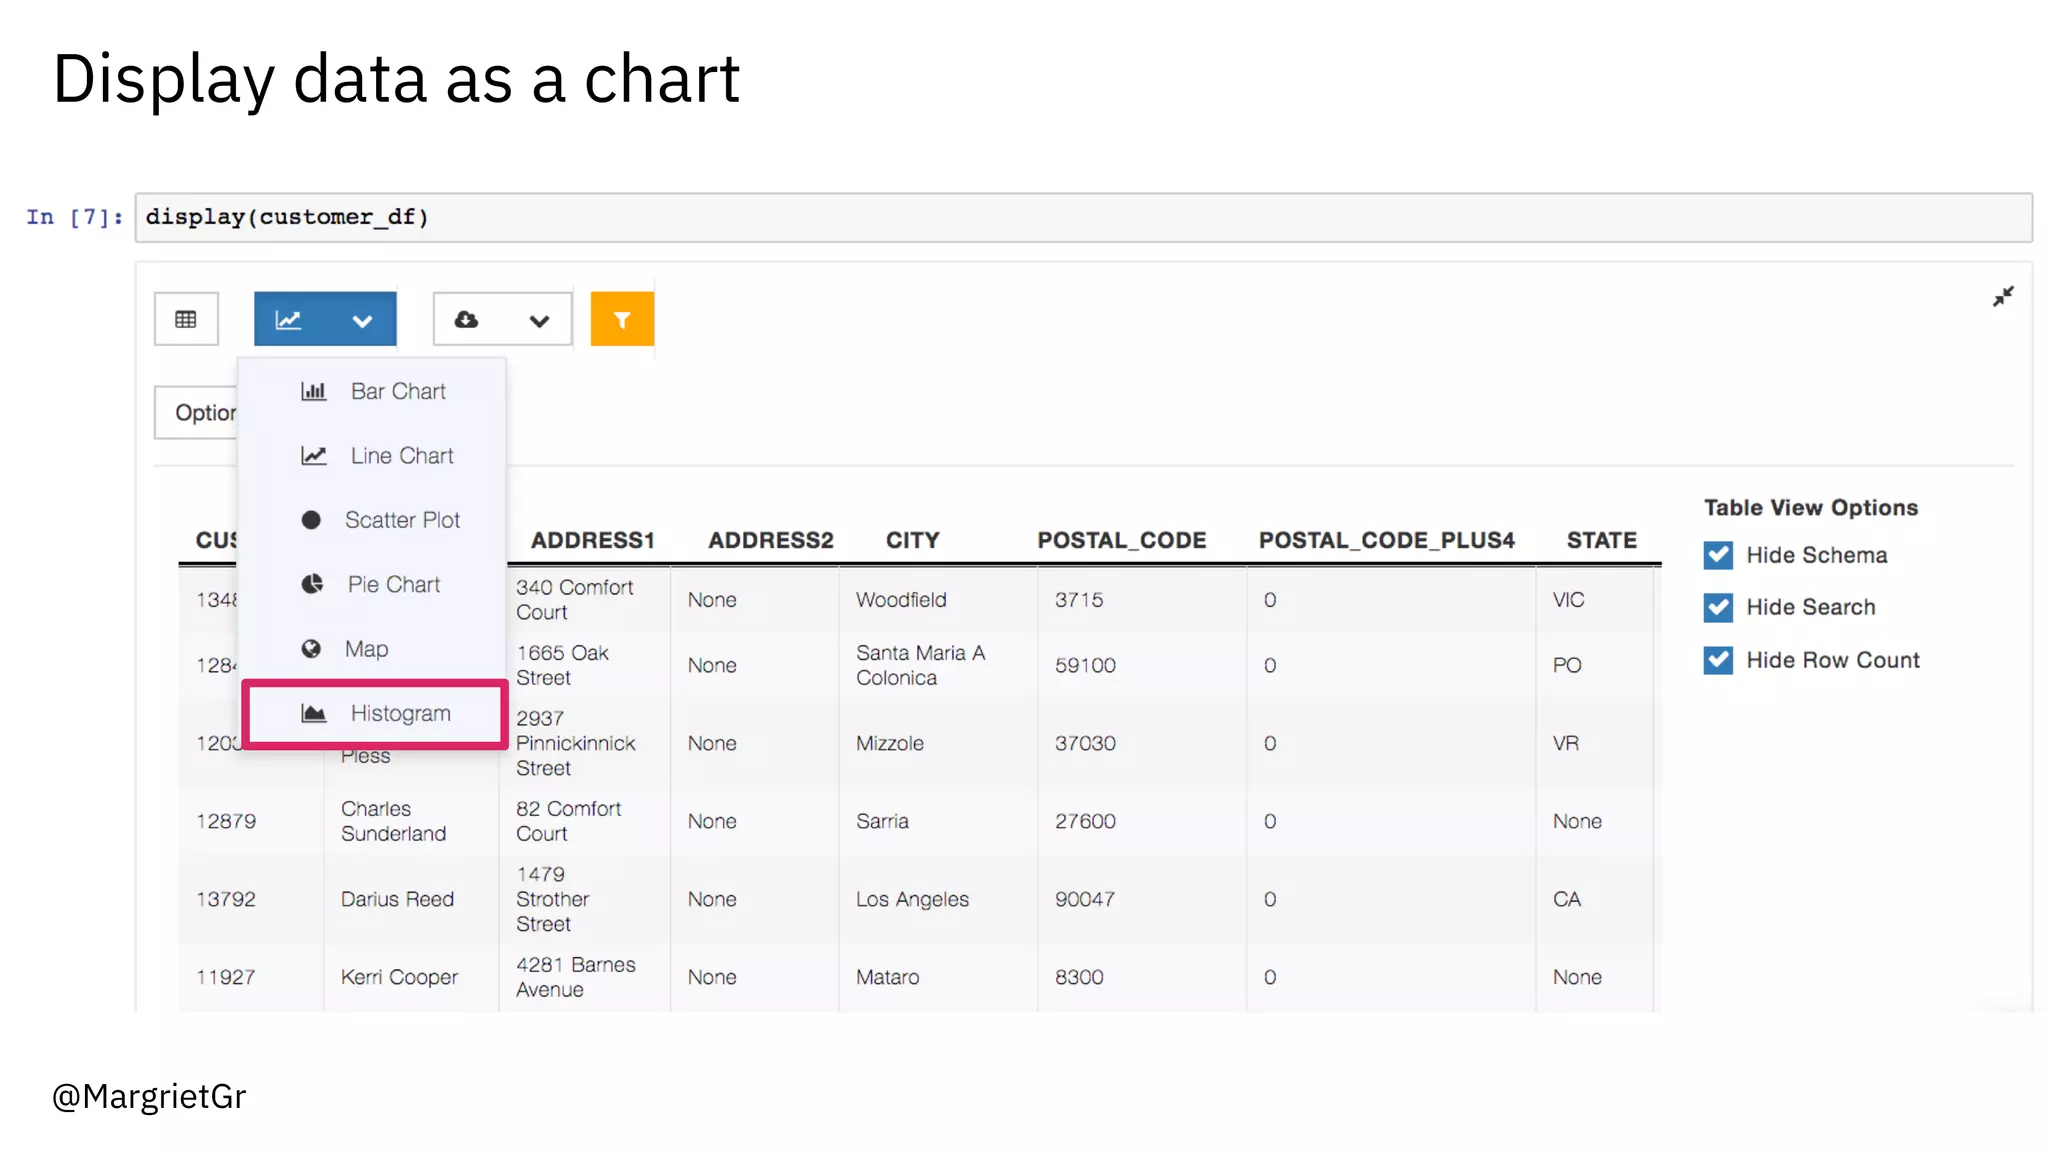Sort by STATE column header
The height and width of the screenshot is (1152, 2048).
tap(1601, 540)
